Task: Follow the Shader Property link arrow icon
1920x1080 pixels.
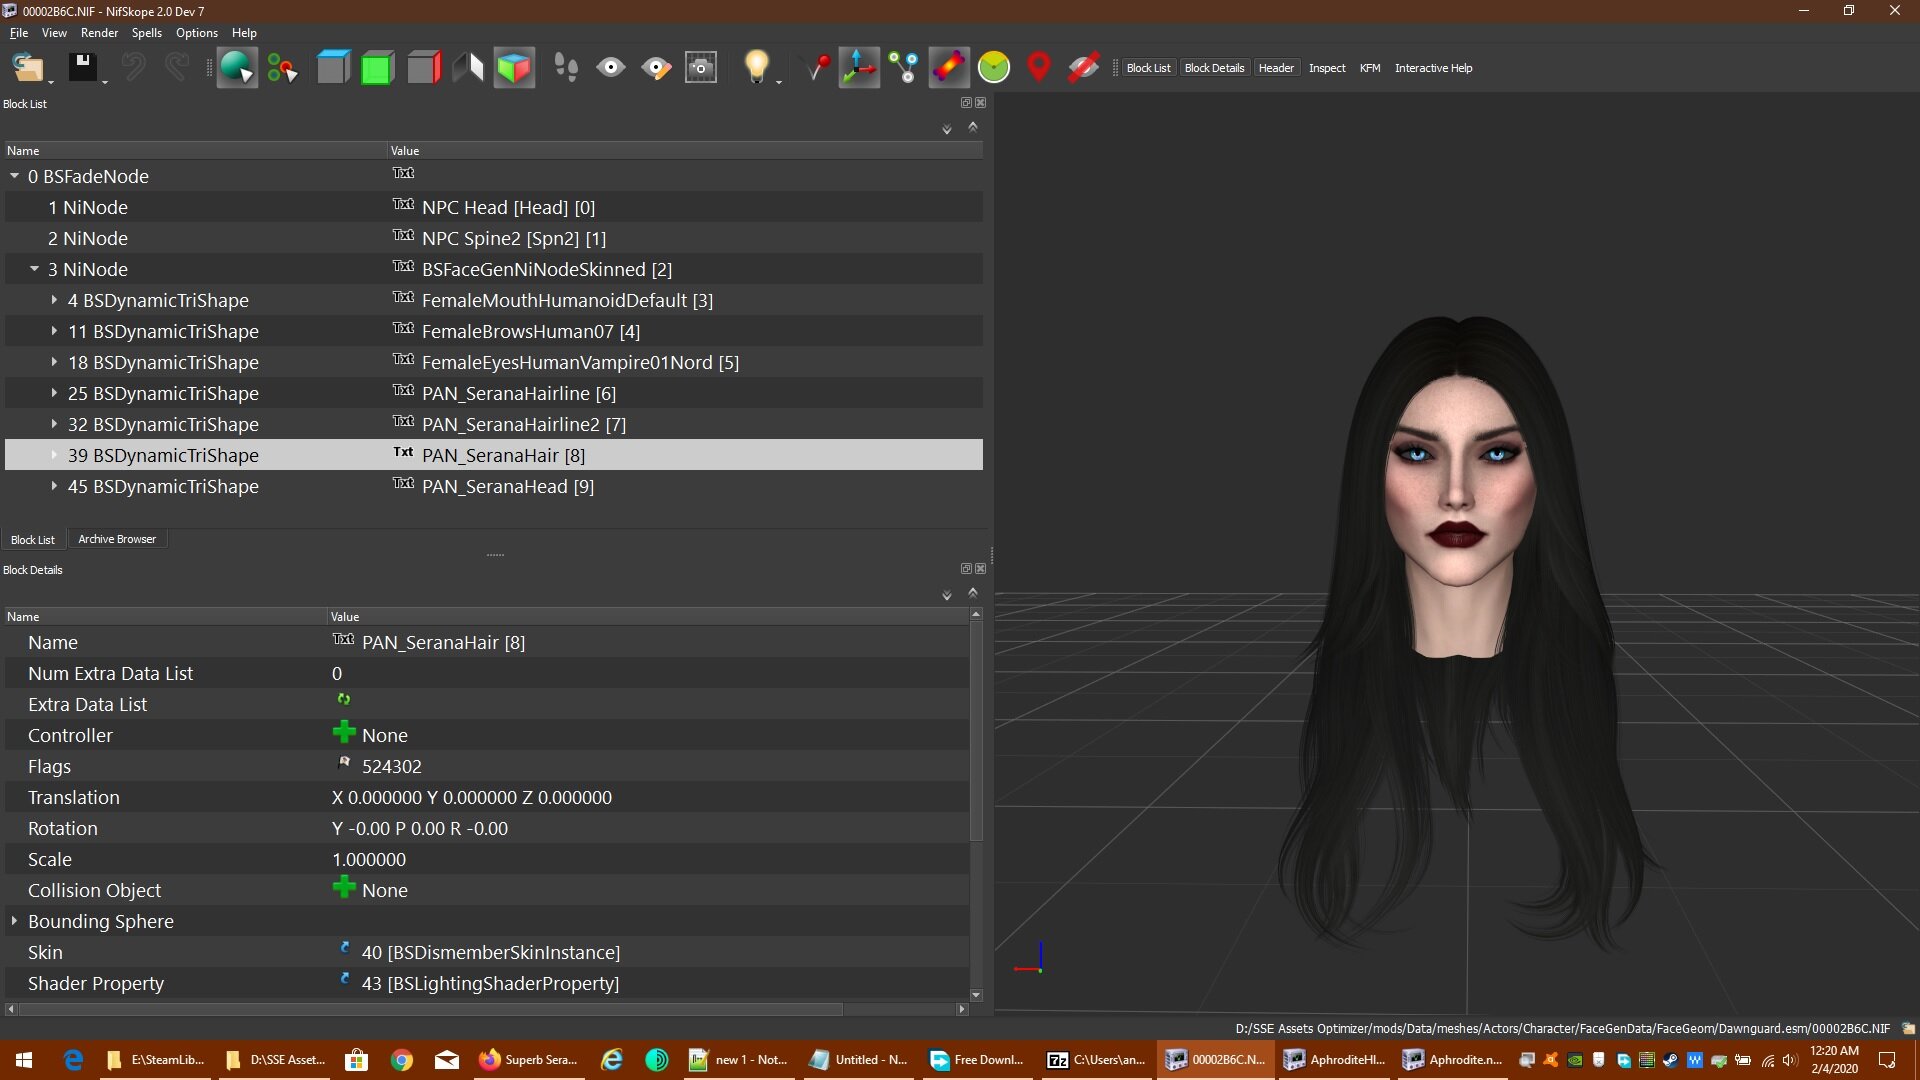Action: point(345,978)
